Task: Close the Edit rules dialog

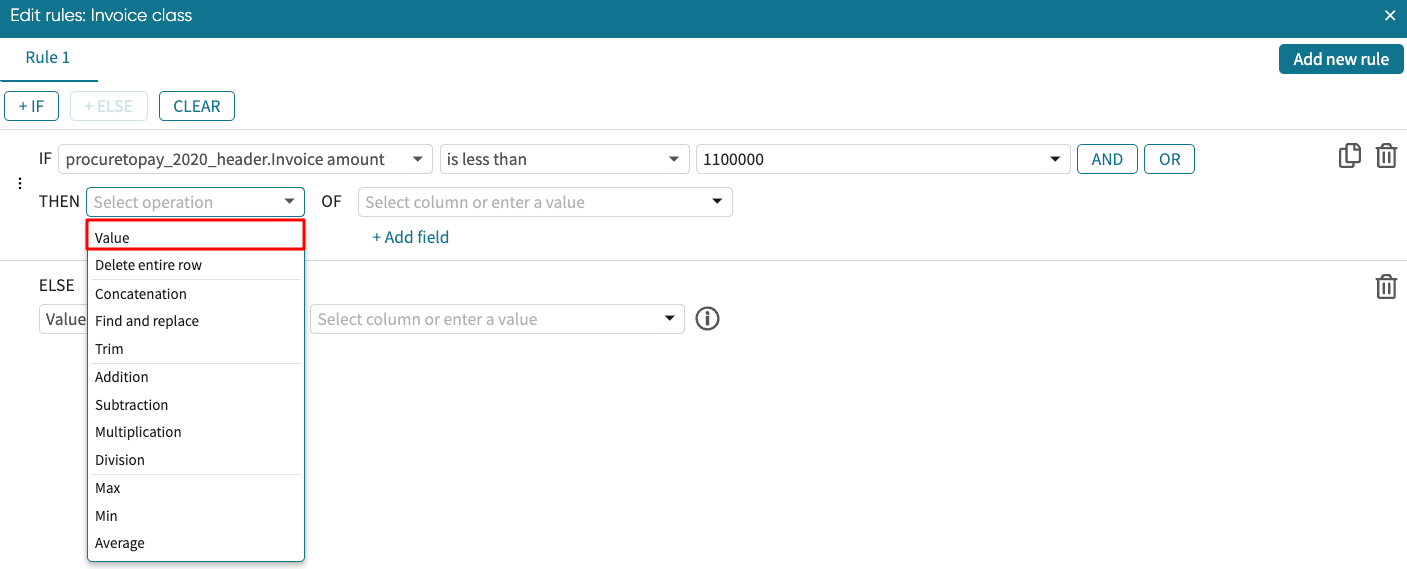Action: tap(1389, 16)
